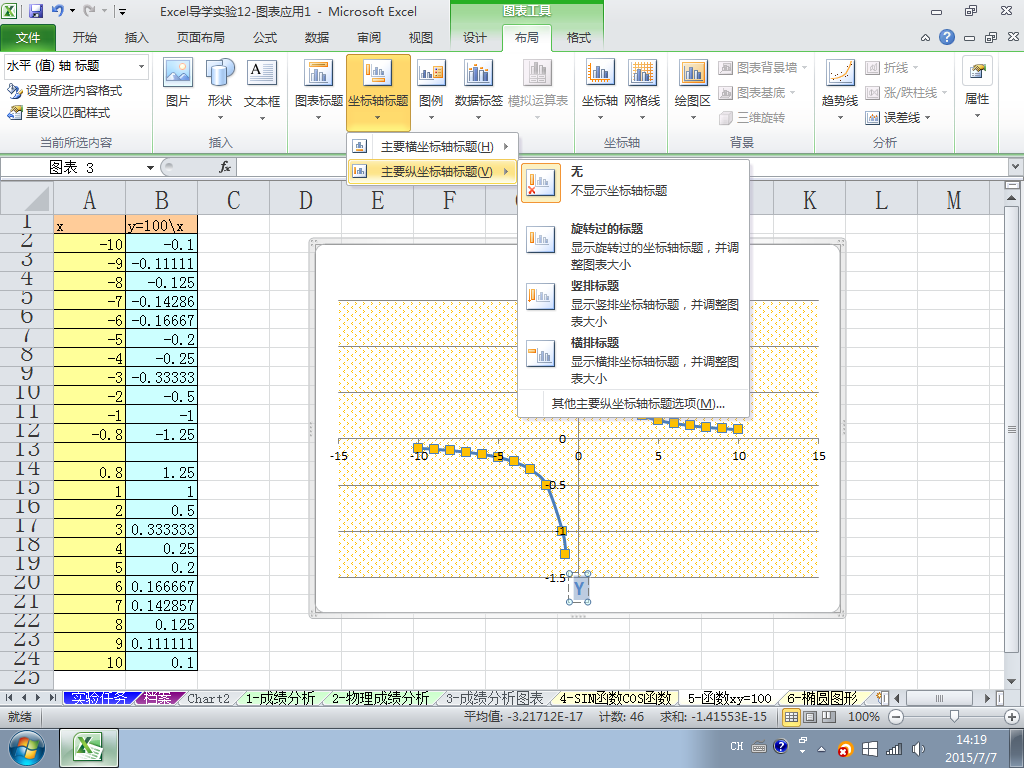1024x768 pixels.
Task: Open the Gridlines (网格线) menu
Action: click(x=642, y=89)
